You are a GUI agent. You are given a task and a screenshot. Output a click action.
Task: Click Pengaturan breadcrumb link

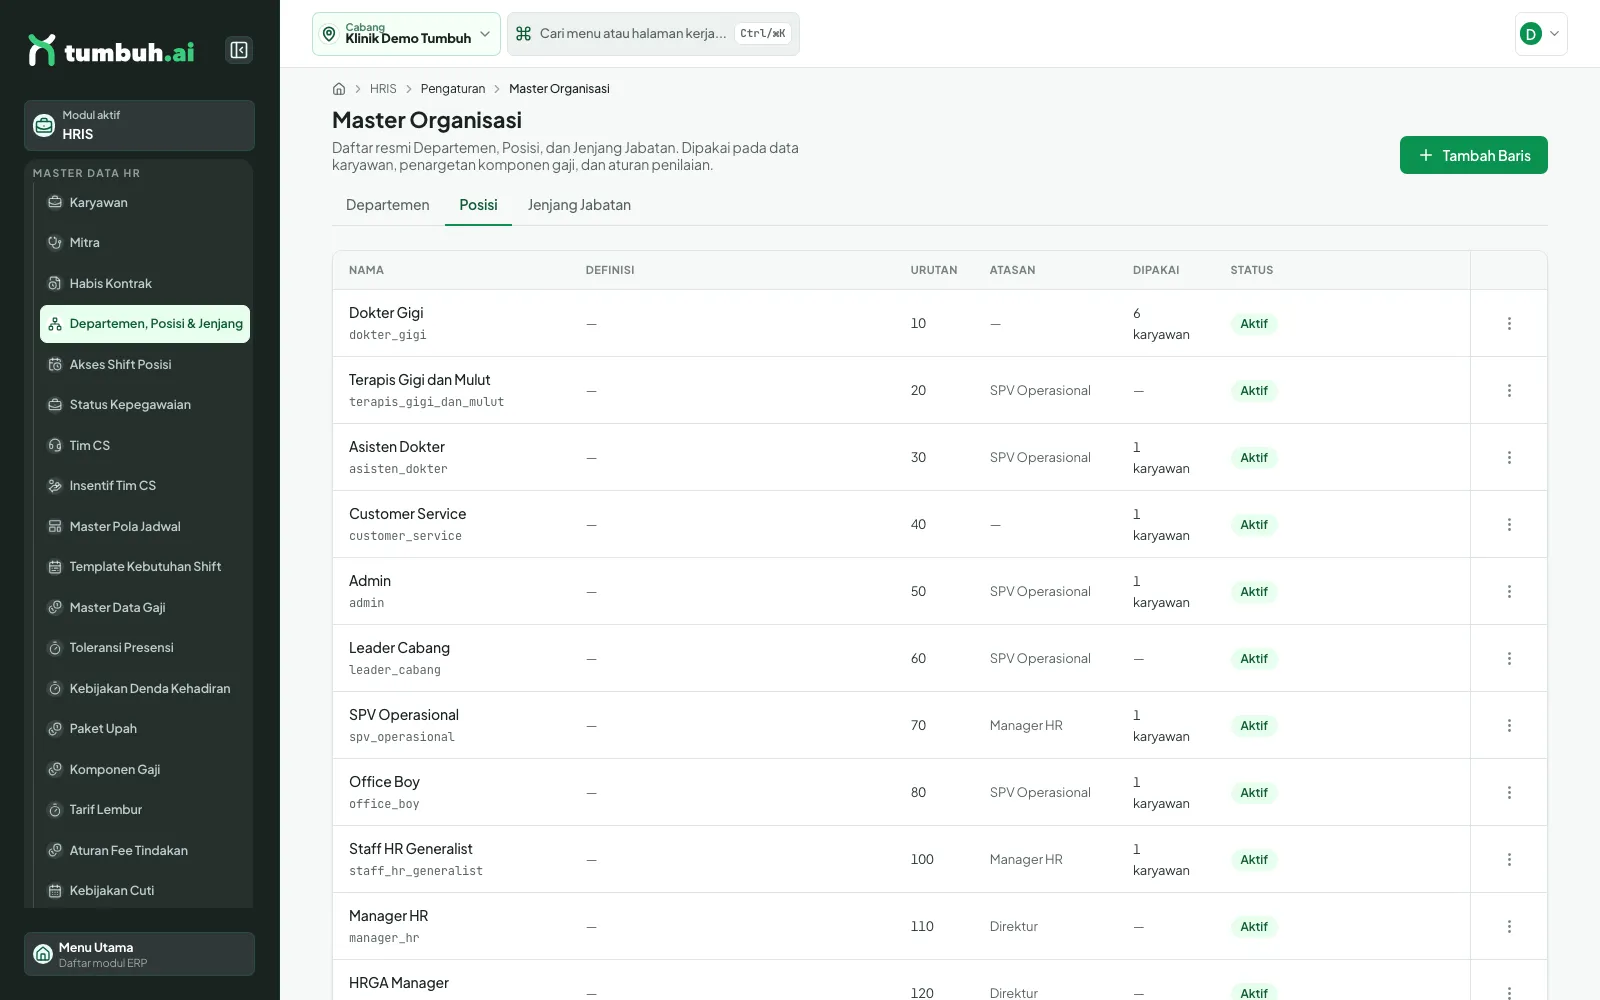[x=453, y=89]
